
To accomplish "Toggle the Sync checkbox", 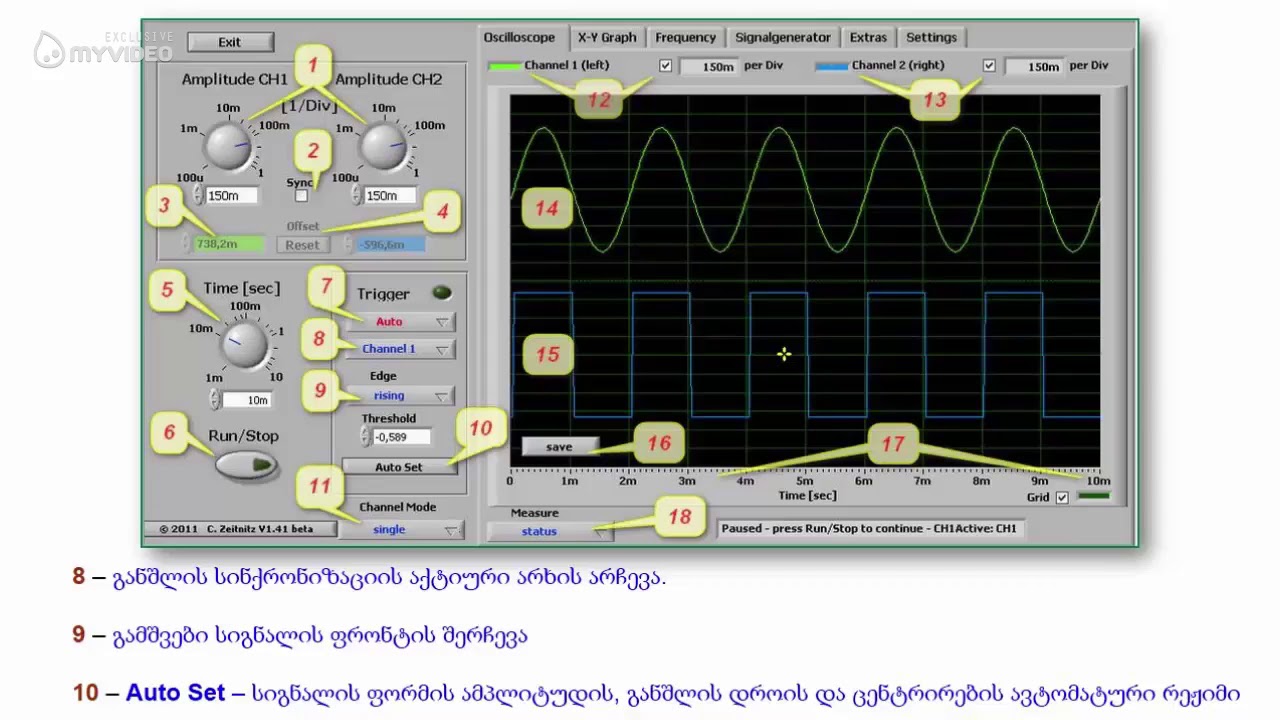I will [301, 196].
